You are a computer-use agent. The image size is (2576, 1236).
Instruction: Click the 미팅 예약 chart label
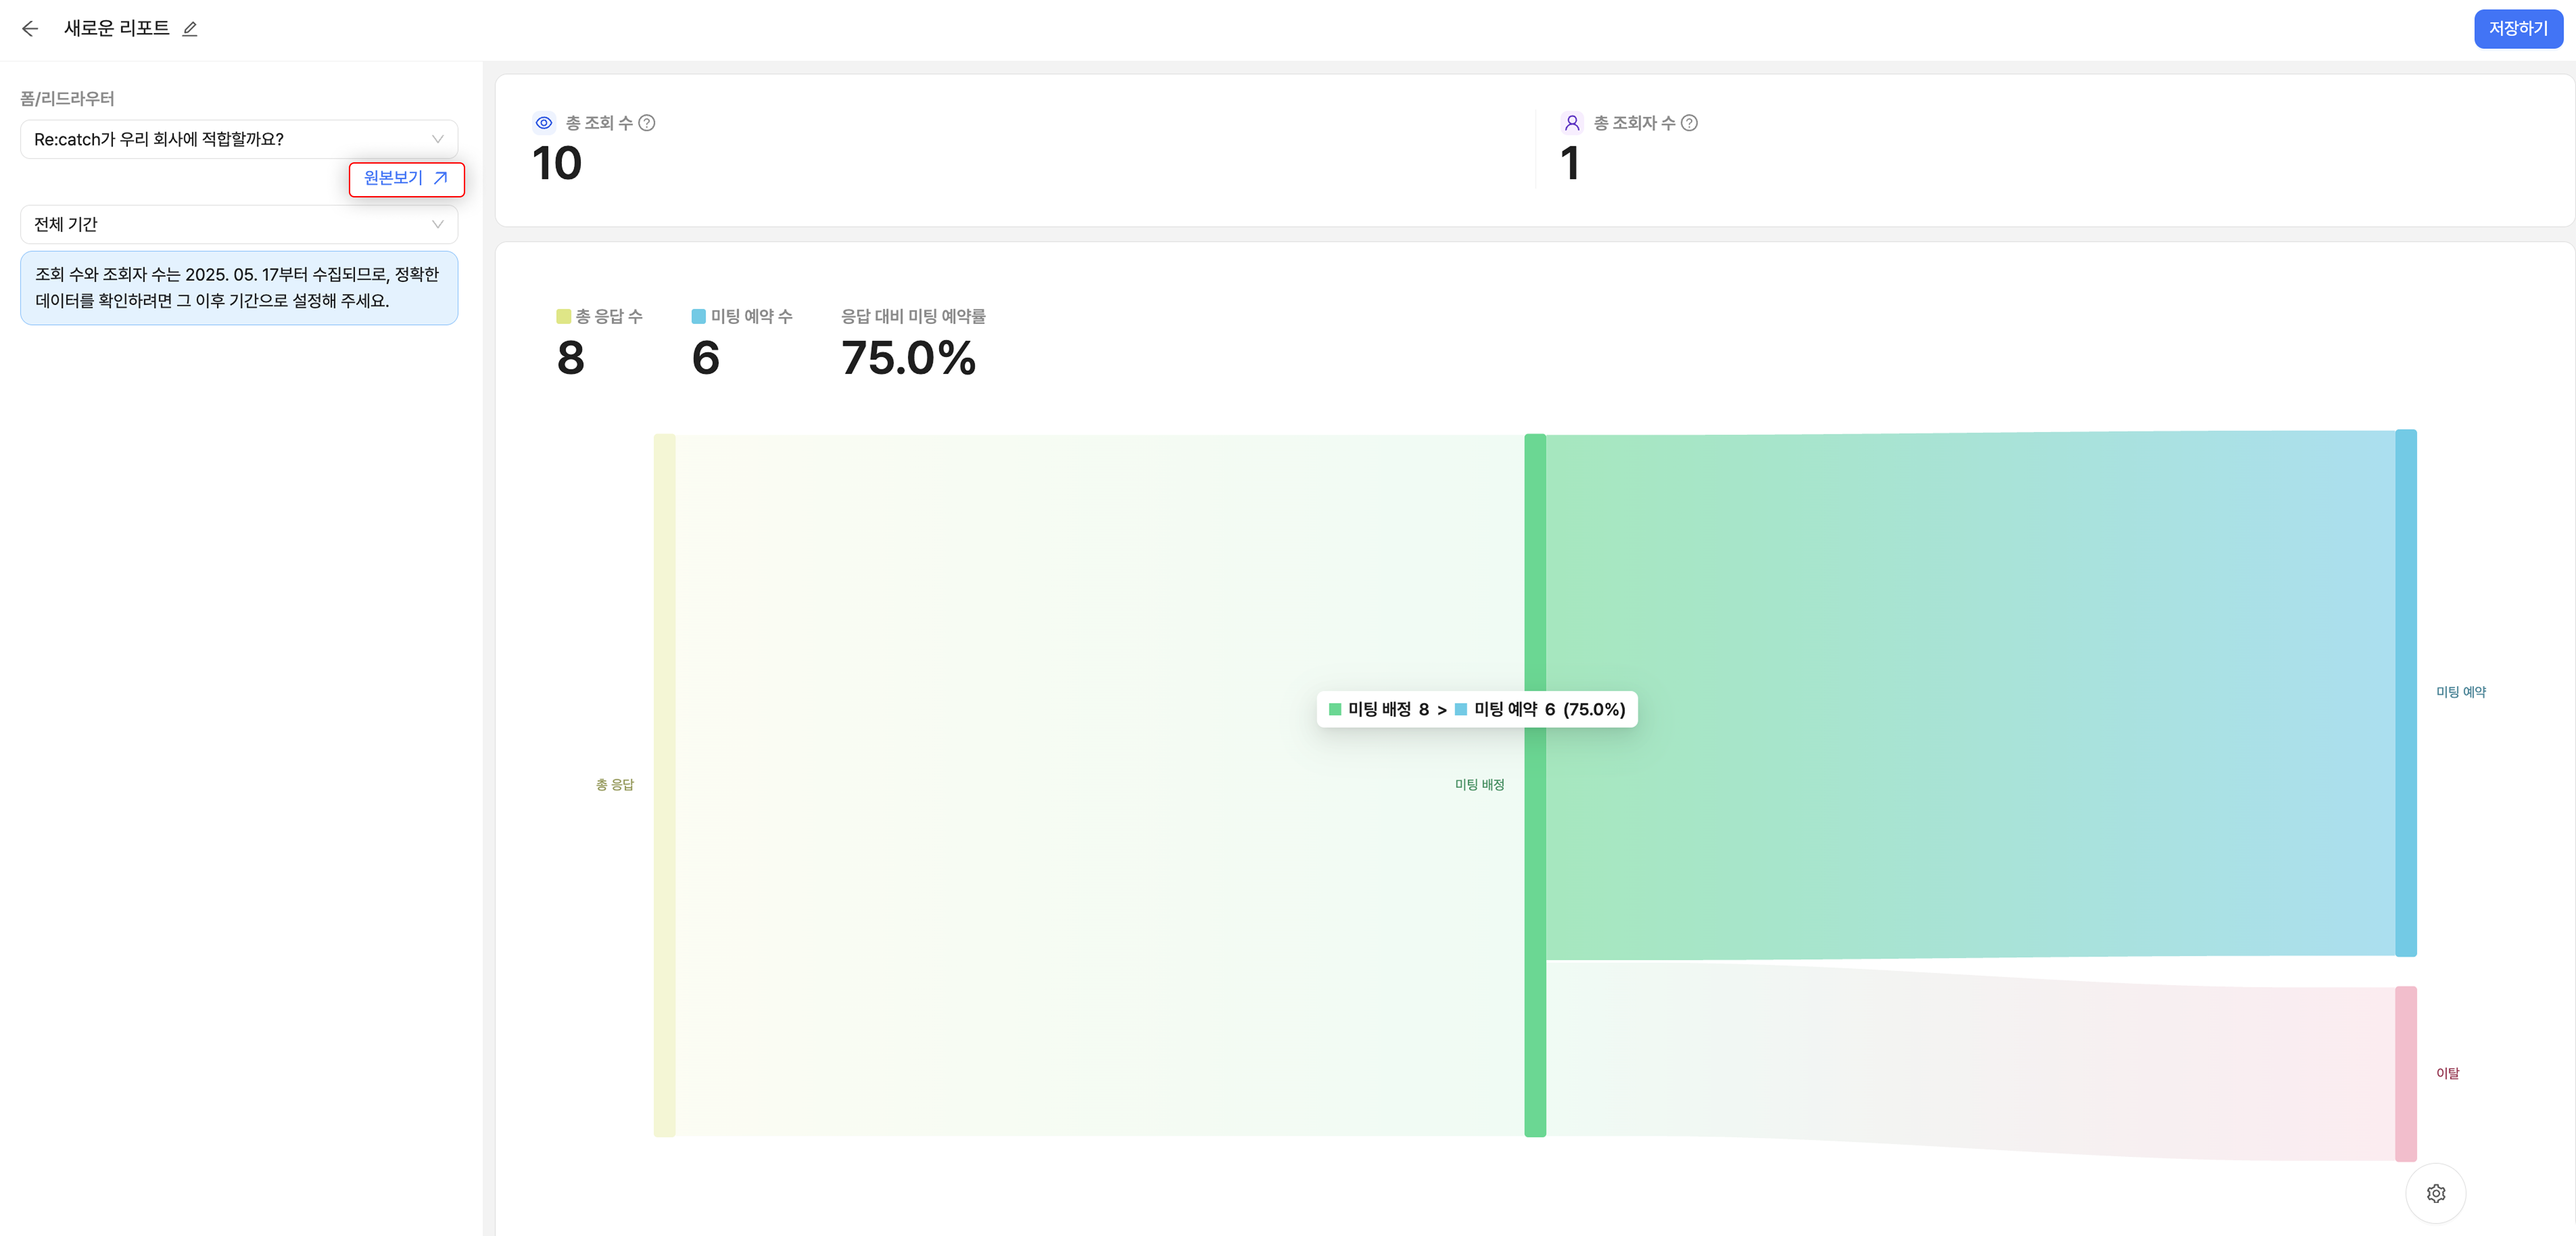click(2461, 692)
